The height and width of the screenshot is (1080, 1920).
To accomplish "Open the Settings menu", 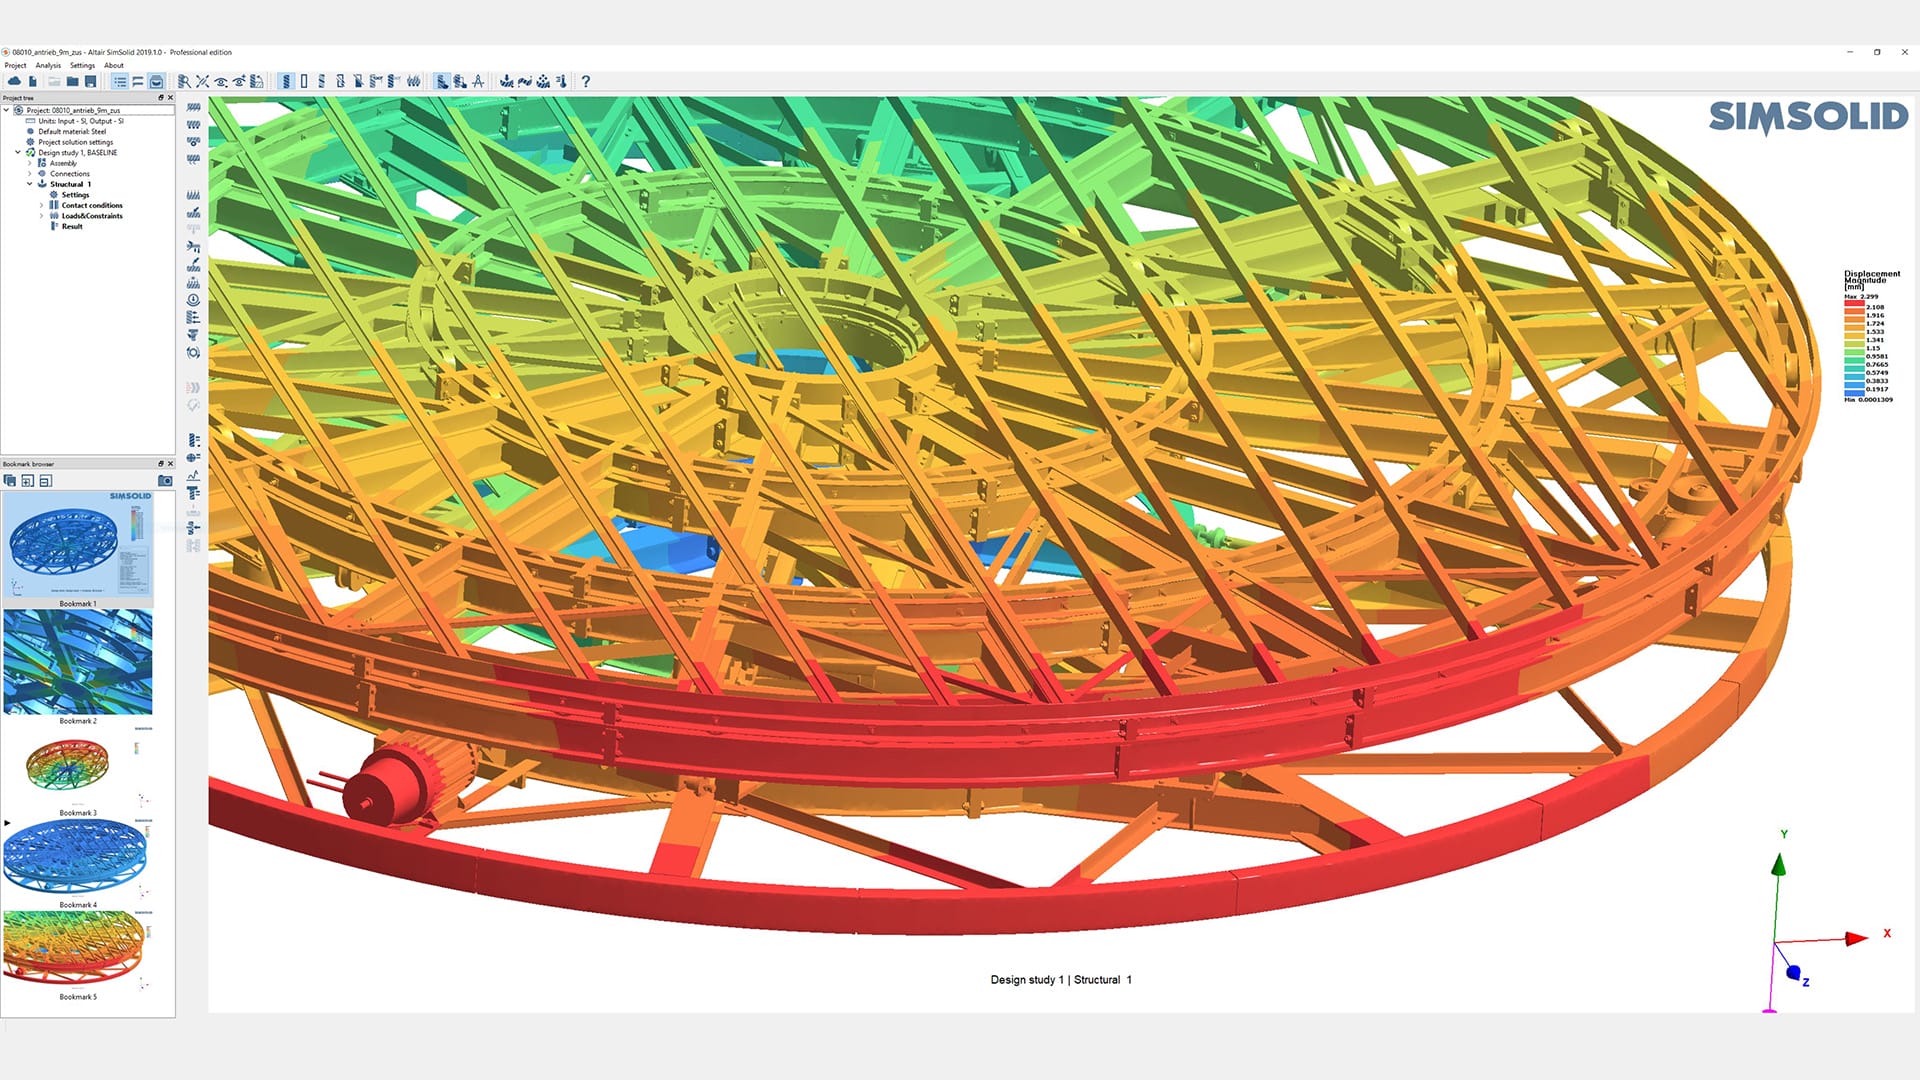I will coord(82,65).
